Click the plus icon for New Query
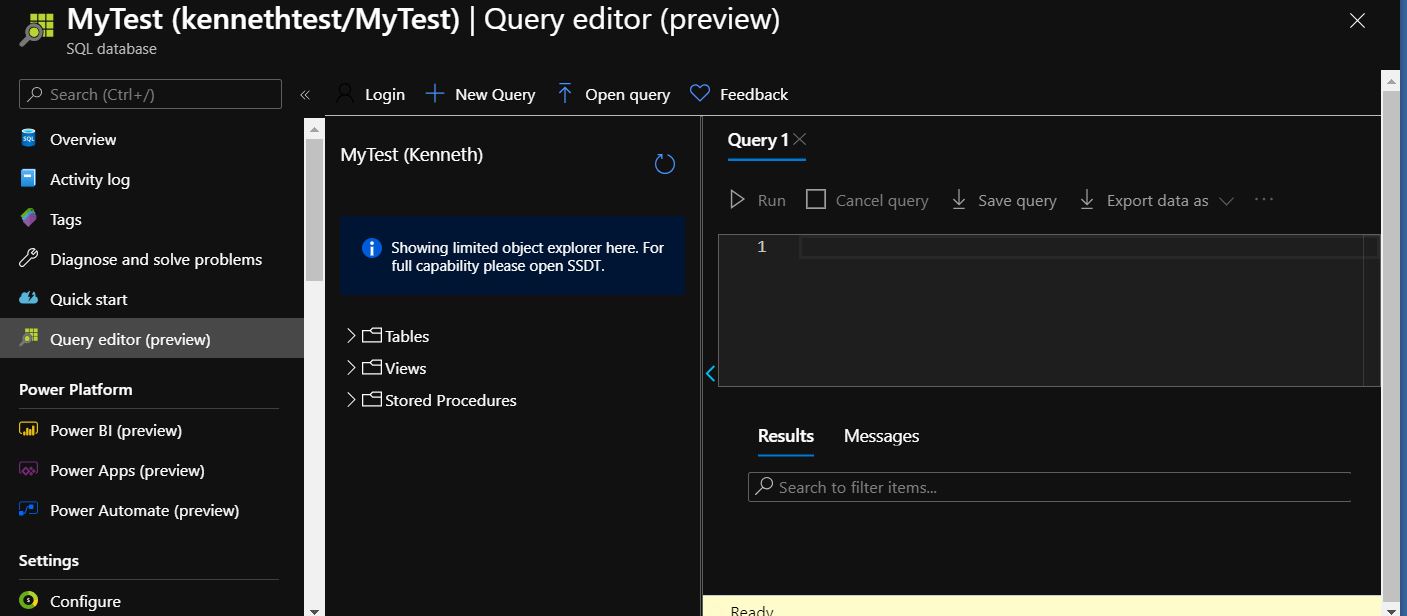The image size is (1407, 616). [434, 94]
